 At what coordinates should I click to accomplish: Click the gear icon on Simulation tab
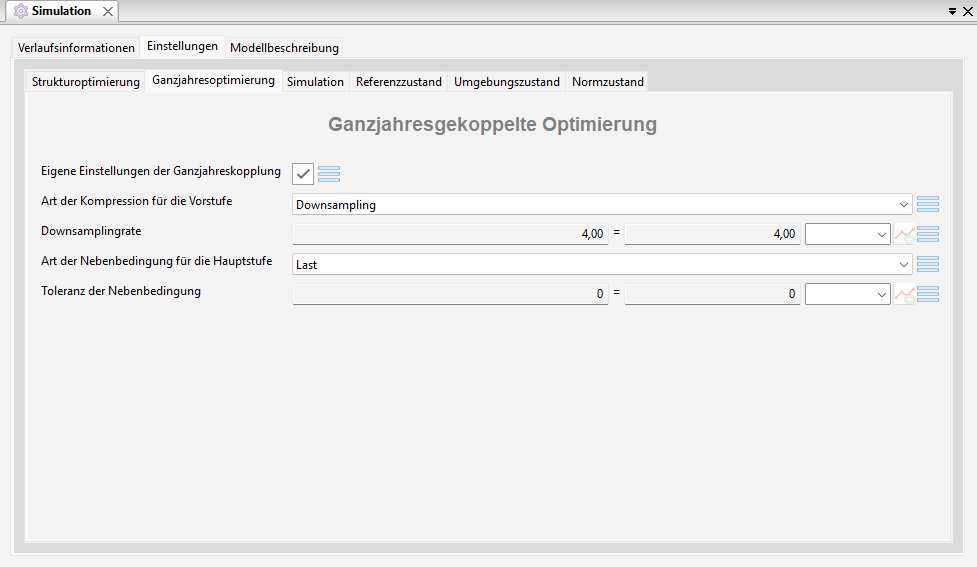click(20, 11)
